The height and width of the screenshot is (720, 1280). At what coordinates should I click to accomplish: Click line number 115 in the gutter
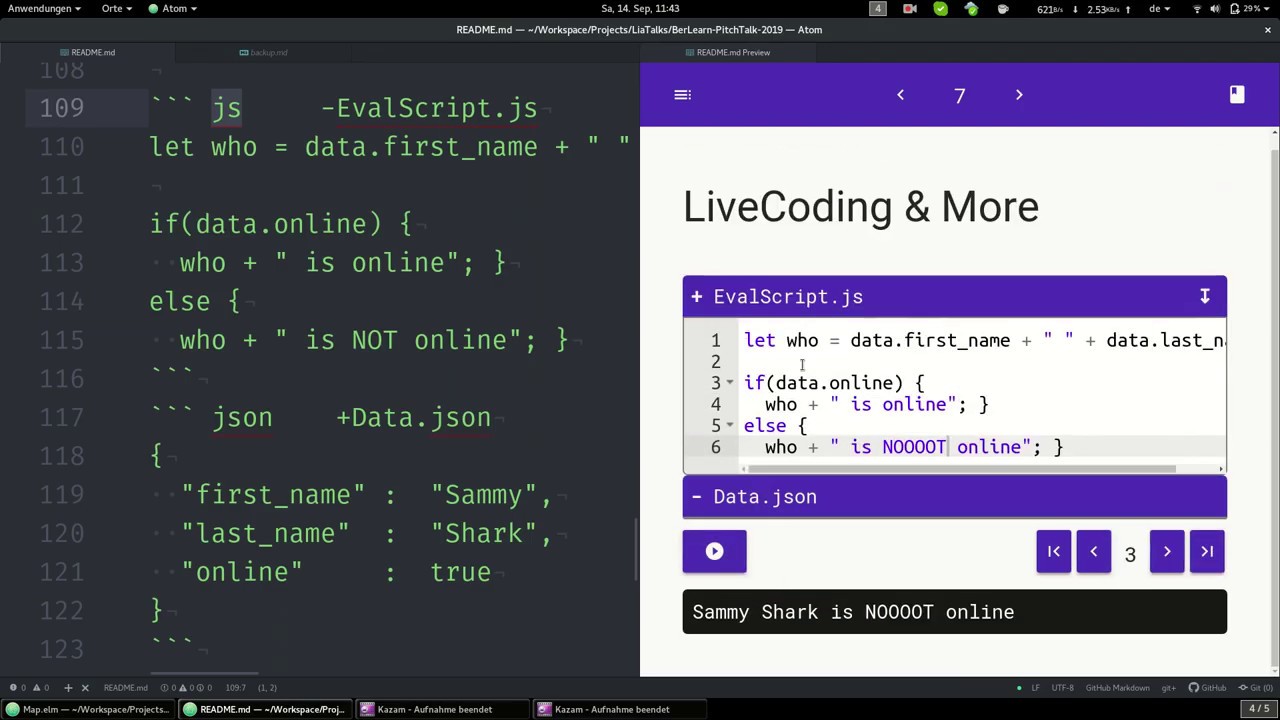click(62, 340)
